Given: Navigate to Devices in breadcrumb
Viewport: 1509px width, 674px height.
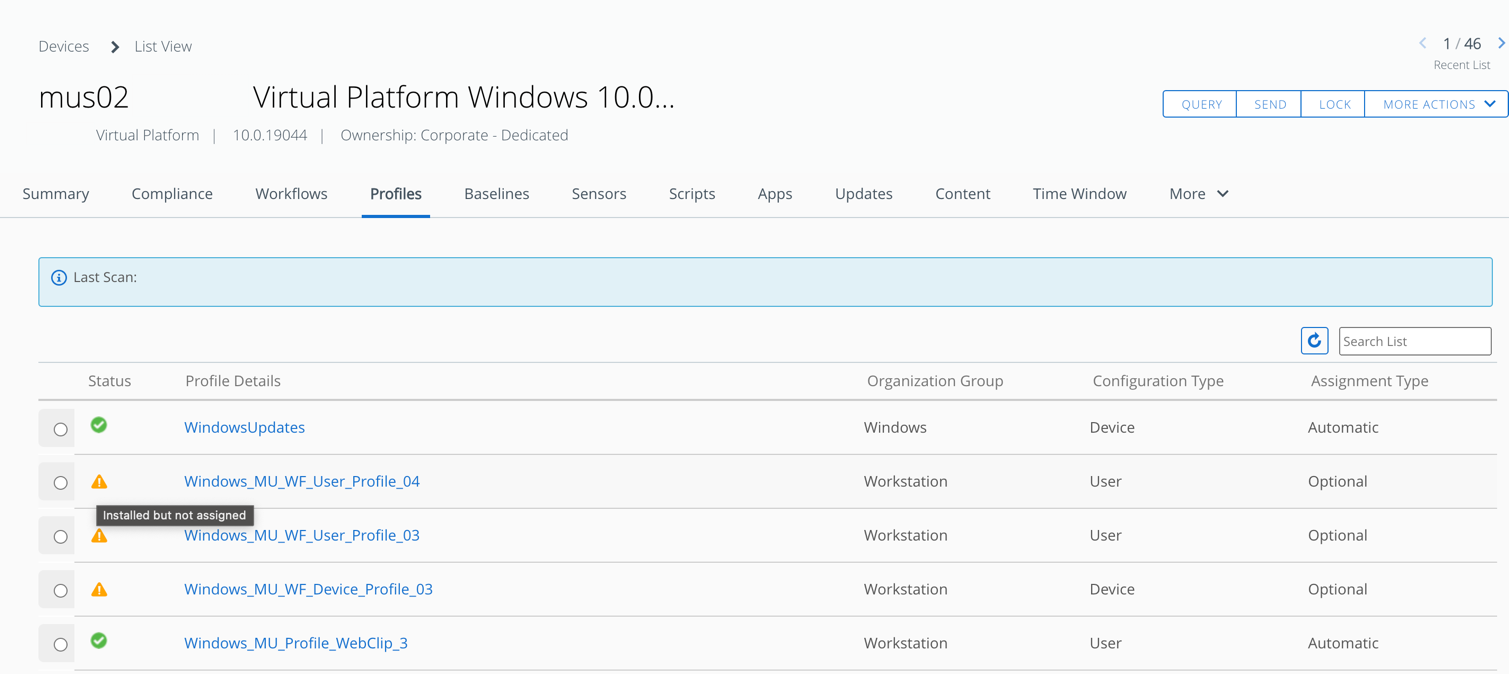Looking at the screenshot, I should coord(63,47).
